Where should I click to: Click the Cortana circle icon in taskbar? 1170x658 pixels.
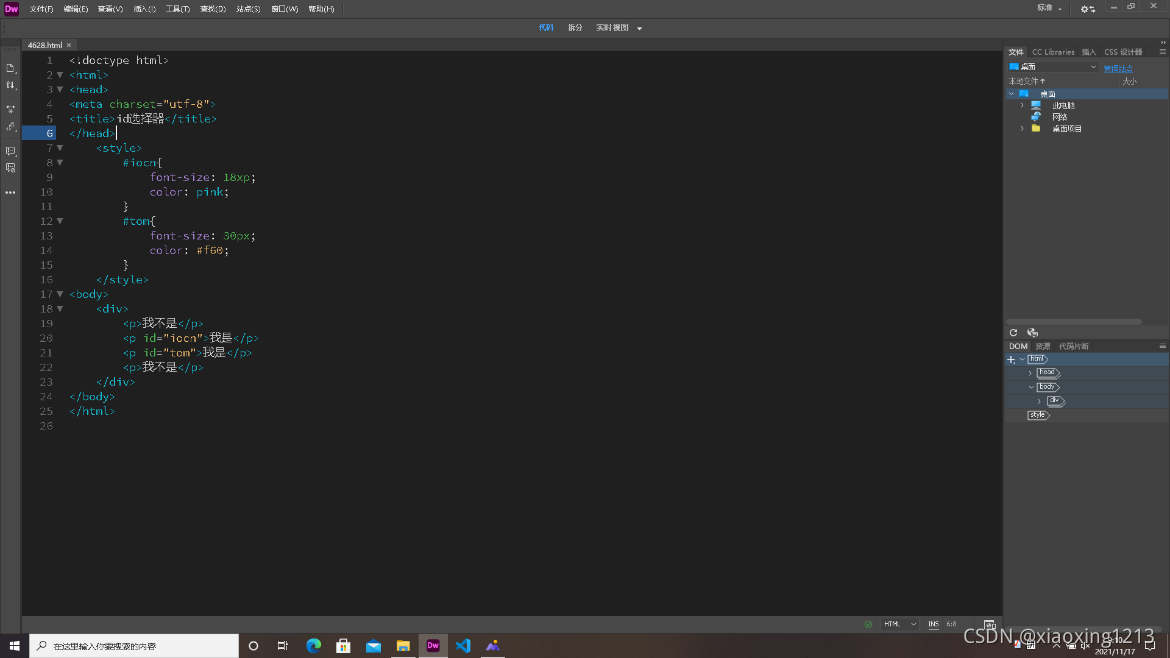[253, 646]
